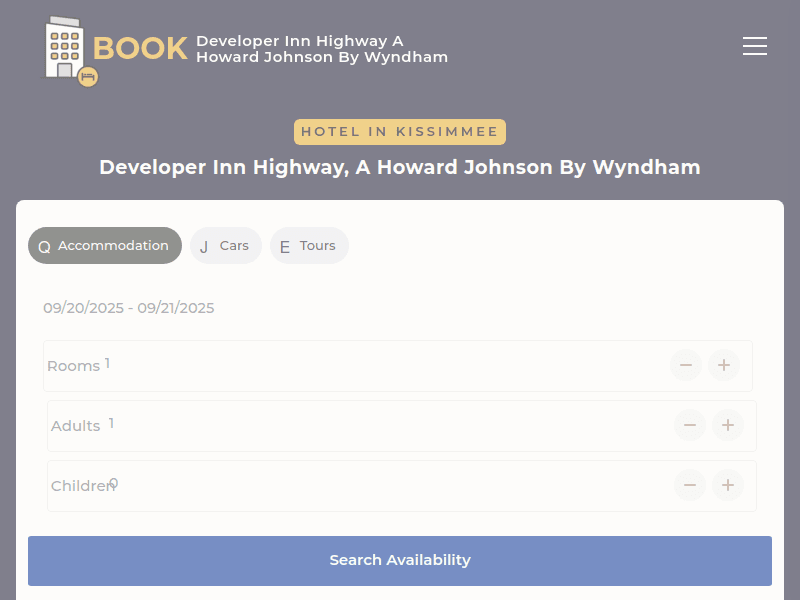
Task: Reduce Adults count using minus button
Action: click(689, 426)
